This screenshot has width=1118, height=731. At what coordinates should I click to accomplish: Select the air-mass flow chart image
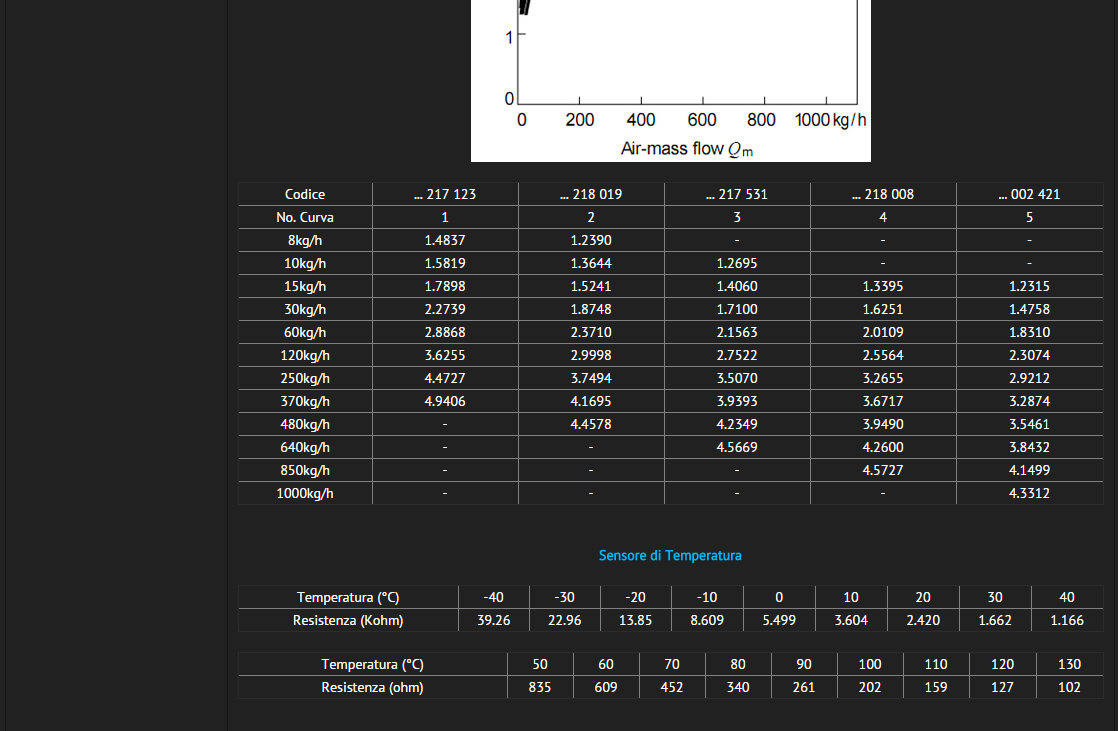tap(671, 81)
